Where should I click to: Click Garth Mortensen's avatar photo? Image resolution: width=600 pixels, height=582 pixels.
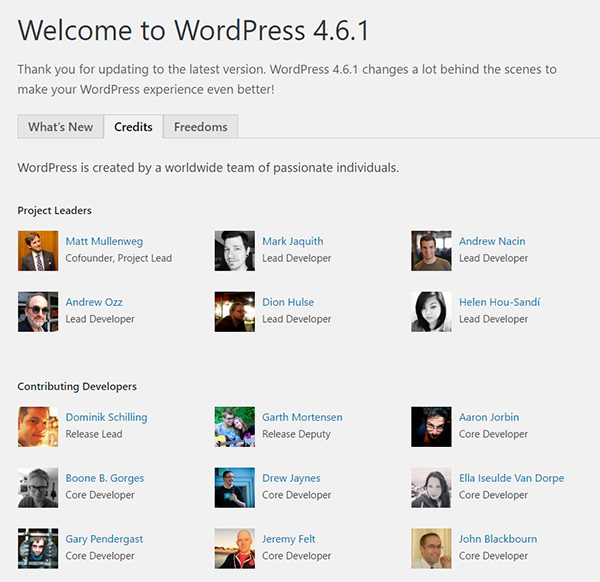(x=235, y=427)
